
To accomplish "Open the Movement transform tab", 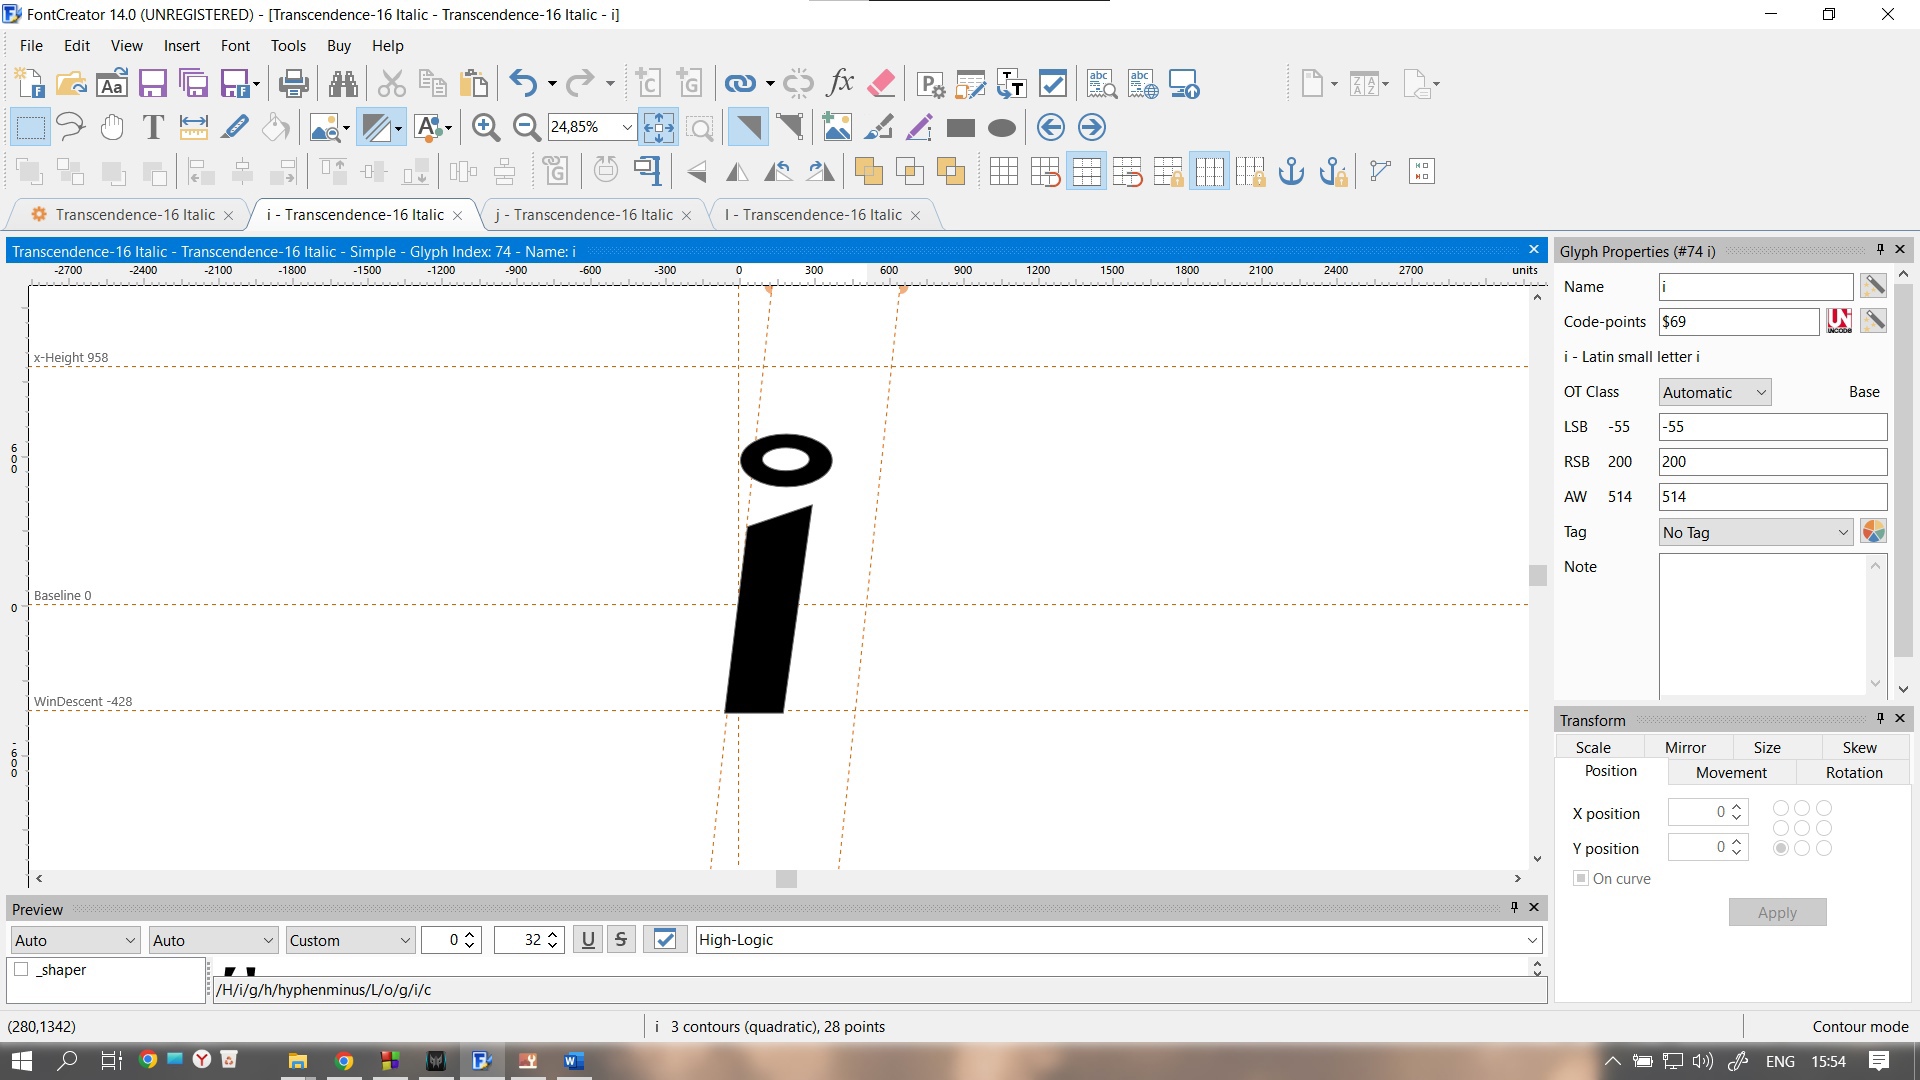I will pyautogui.click(x=1731, y=772).
